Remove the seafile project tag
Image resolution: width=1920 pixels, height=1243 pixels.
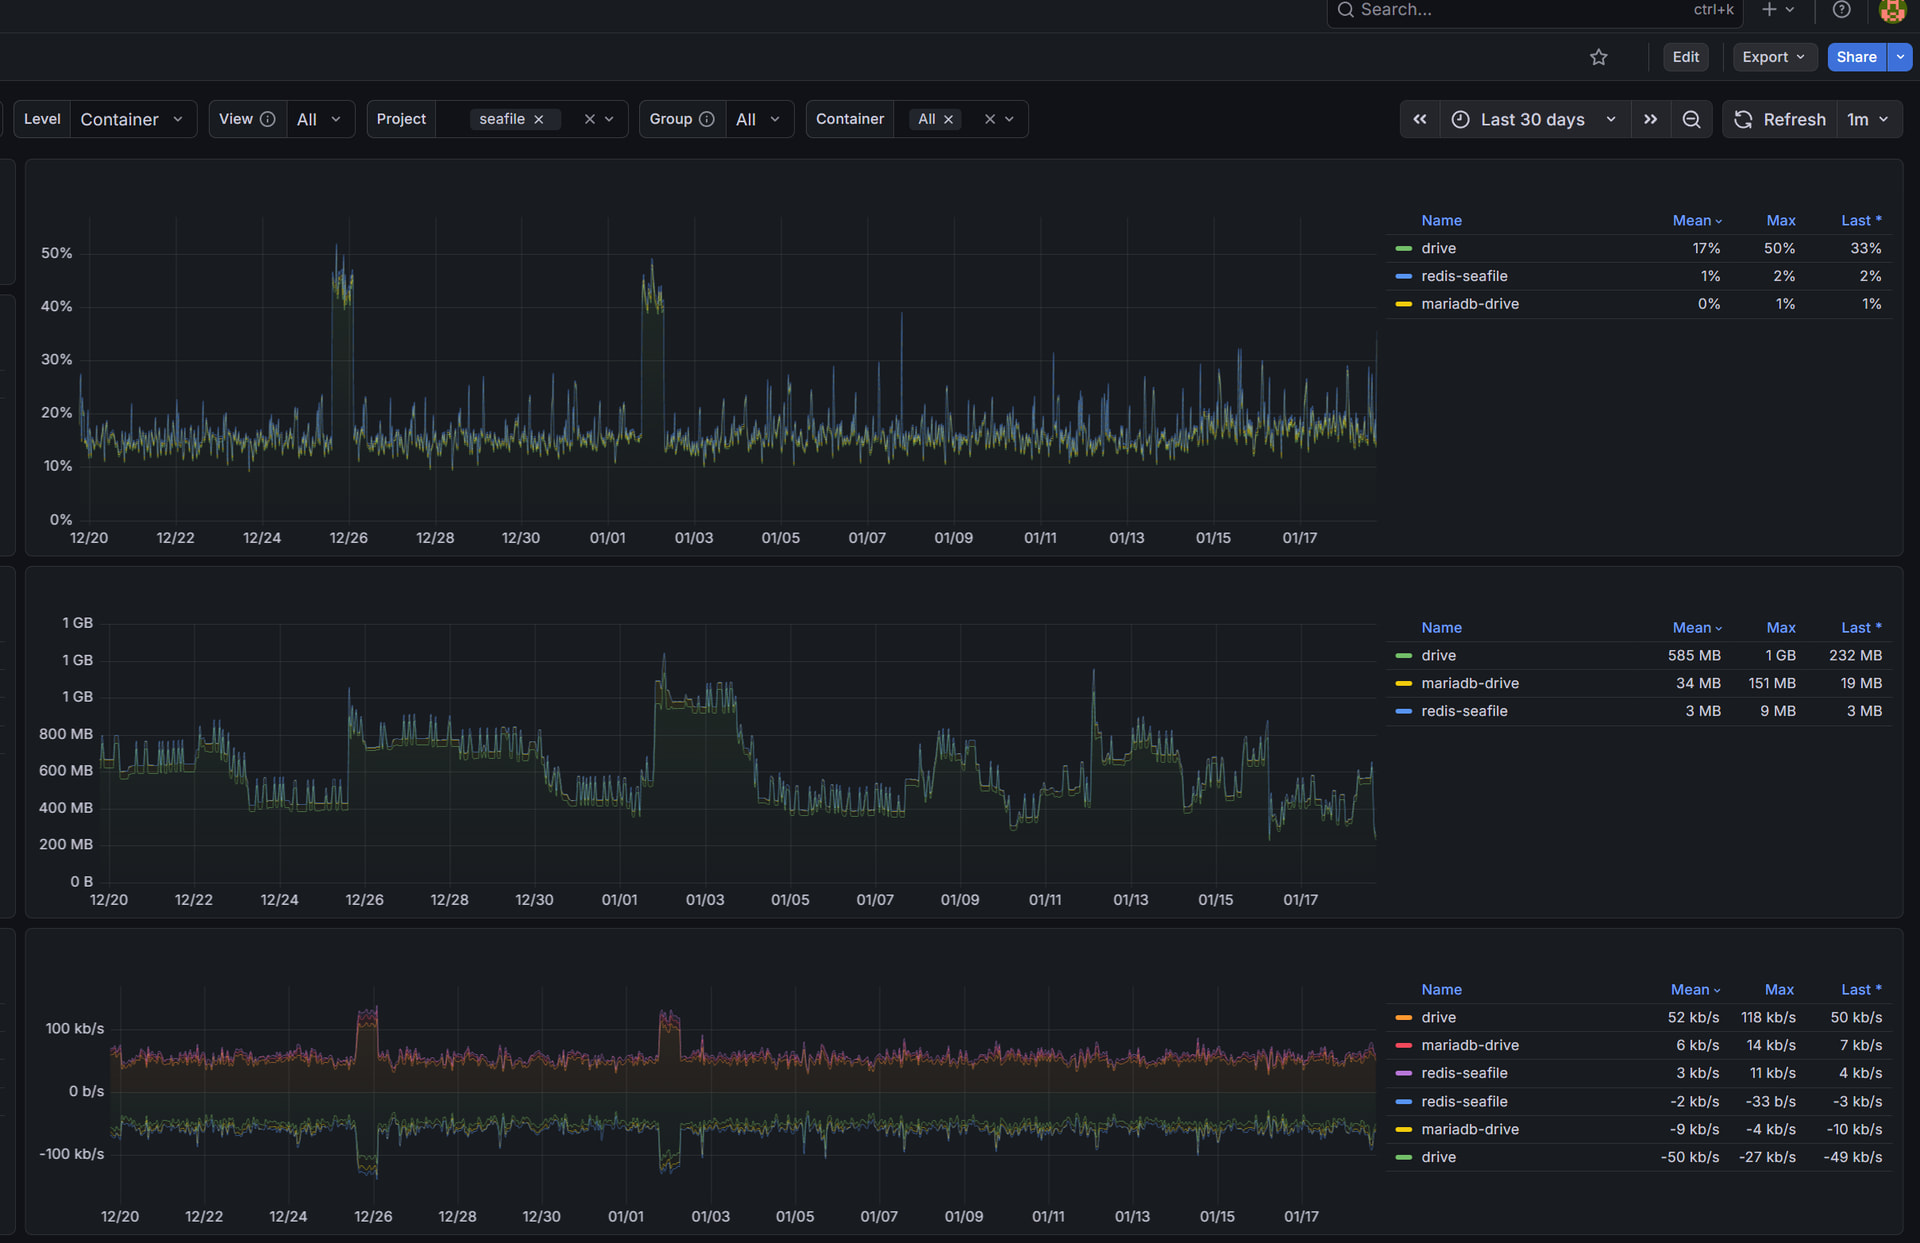(539, 119)
